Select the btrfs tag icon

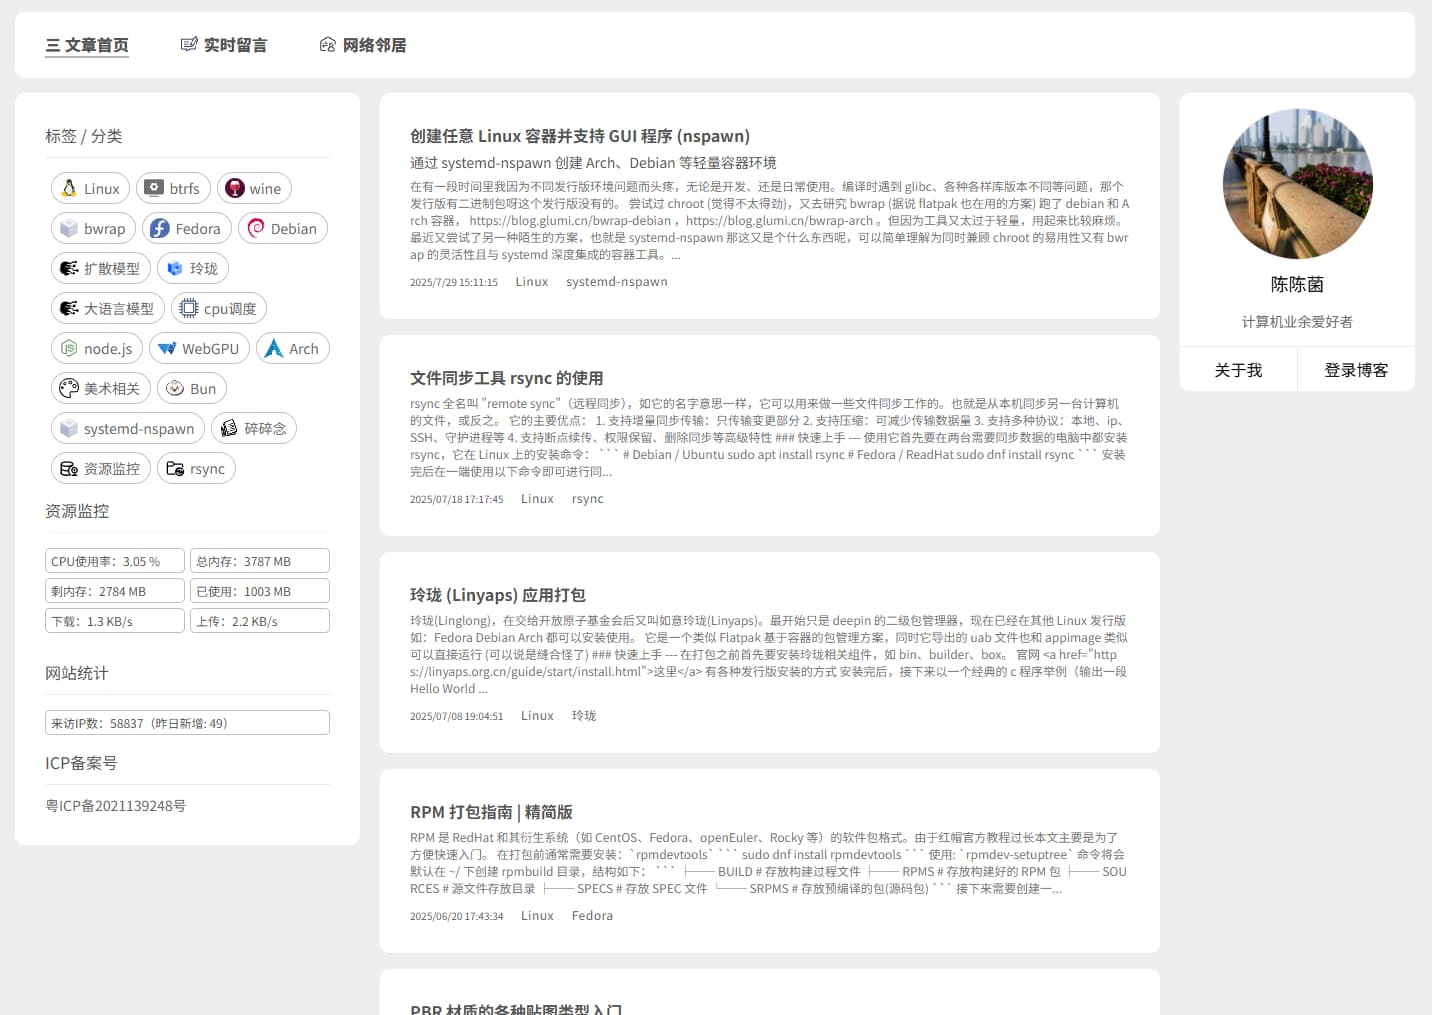[x=155, y=188]
